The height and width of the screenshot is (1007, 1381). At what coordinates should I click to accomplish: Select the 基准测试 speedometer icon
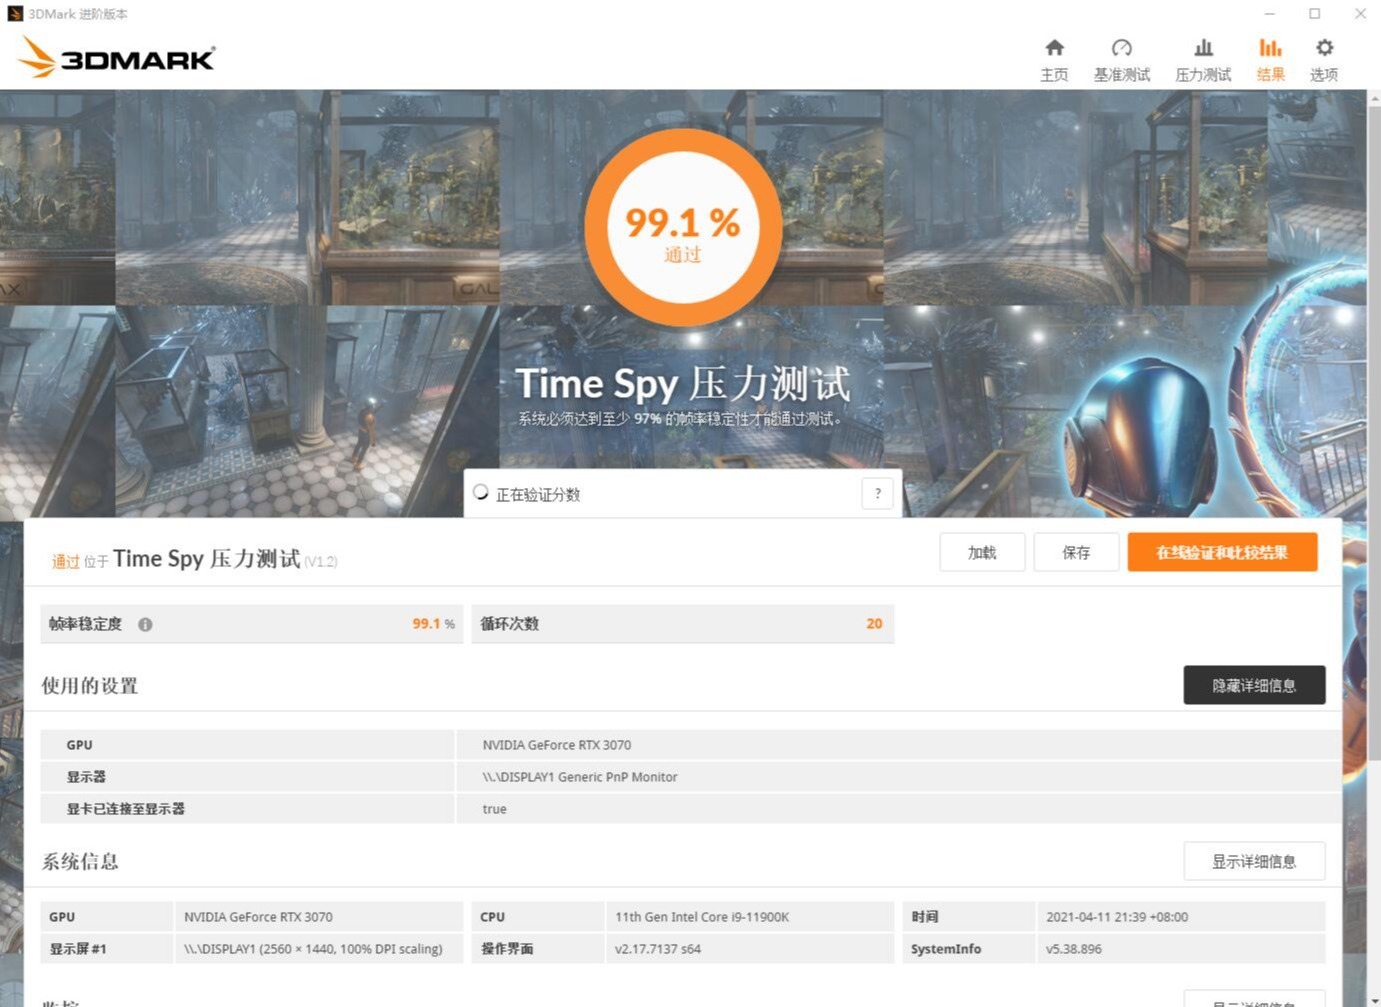coord(1121,57)
